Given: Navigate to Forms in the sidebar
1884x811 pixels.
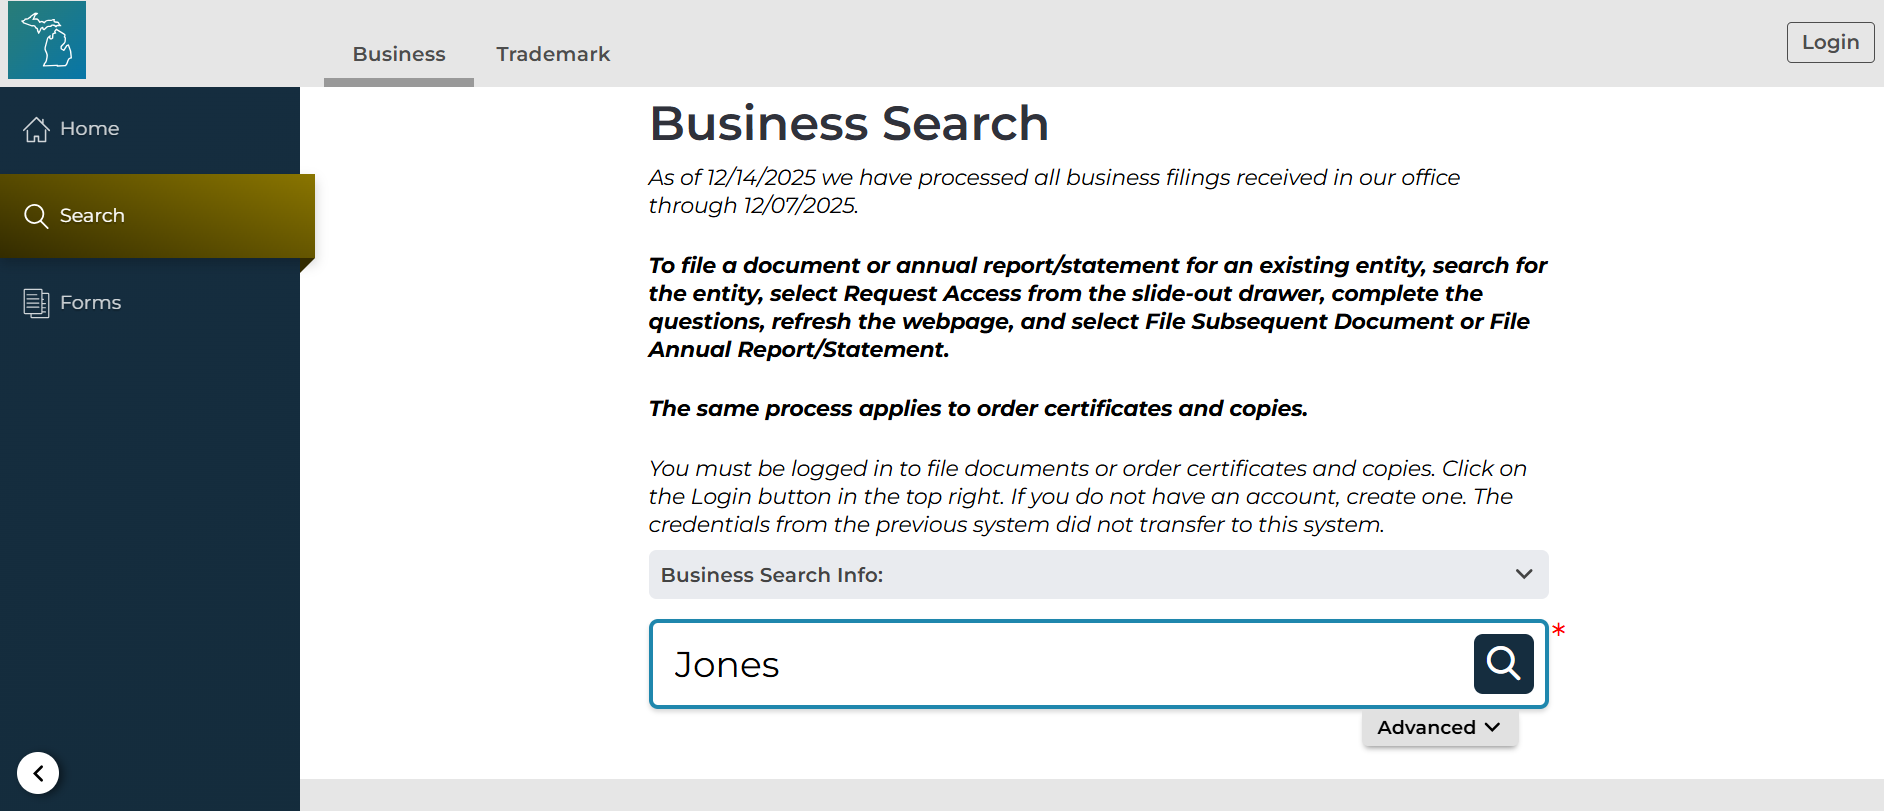Looking at the screenshot, I should click(x=90, y=302).
